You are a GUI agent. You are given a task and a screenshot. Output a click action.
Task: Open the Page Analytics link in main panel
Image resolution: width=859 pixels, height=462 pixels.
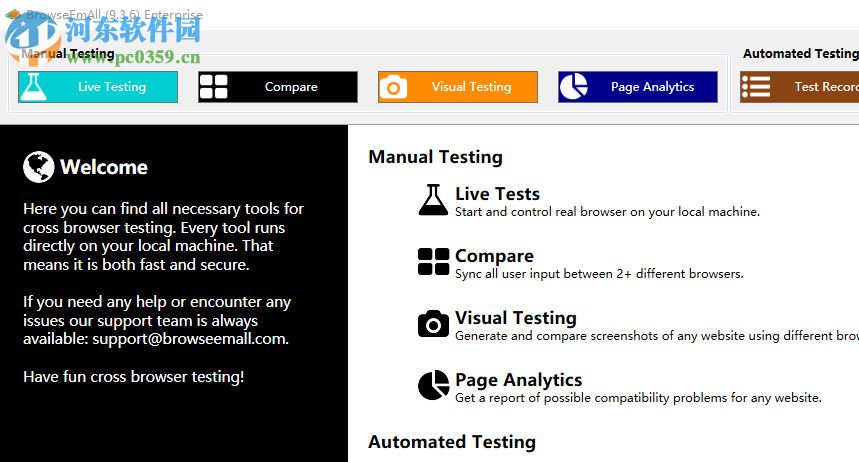[518, 379]
